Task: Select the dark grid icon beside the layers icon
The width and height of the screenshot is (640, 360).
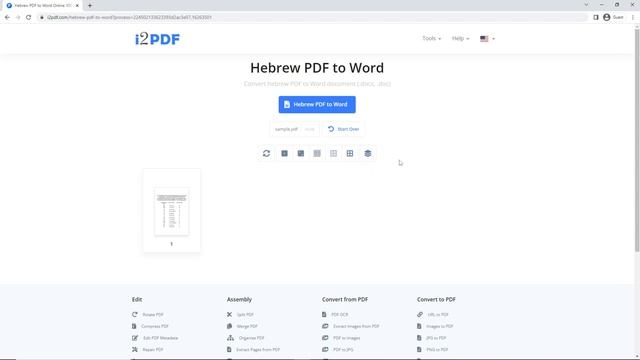Action: tap(350, 153)
